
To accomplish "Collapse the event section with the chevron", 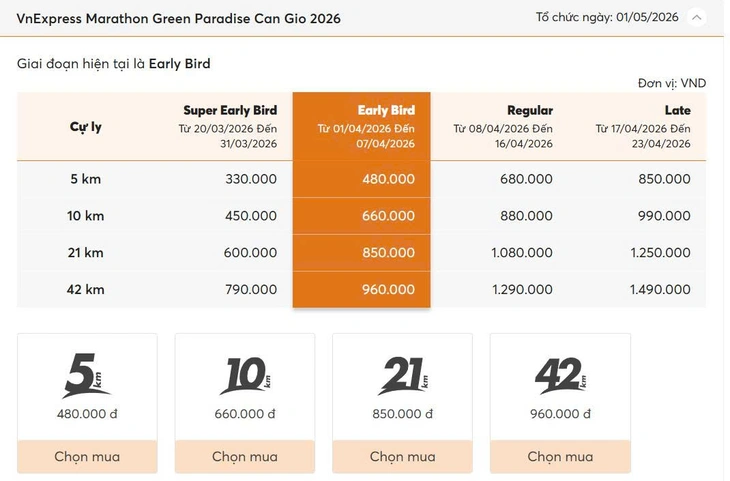I will [x=697, y=18].
